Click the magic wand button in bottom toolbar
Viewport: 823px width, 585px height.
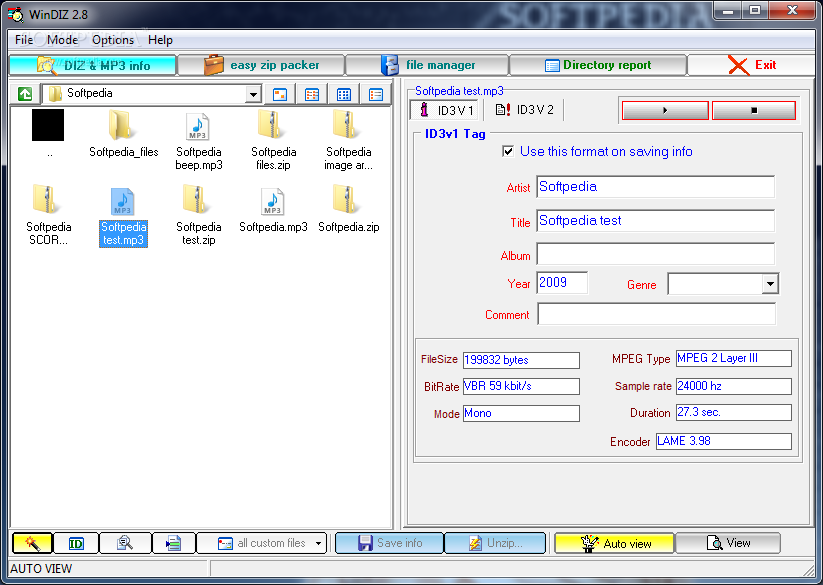[x=33, y=543]
